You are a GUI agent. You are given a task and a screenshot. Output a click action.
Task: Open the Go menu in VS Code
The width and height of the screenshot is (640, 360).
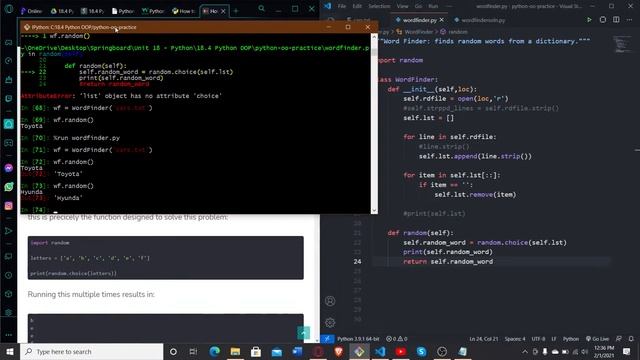[x=418, y=6]
